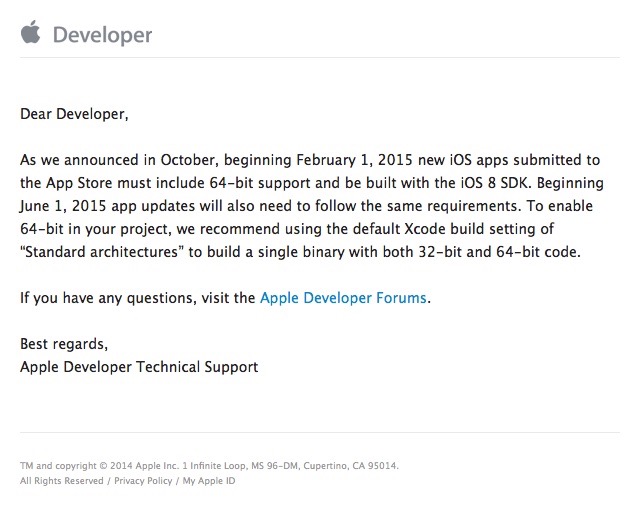The width and height of the screenshot is (640, 506).
Task: Click the 'Dear Developer,' greeting
Action: (x=74, y=114)
